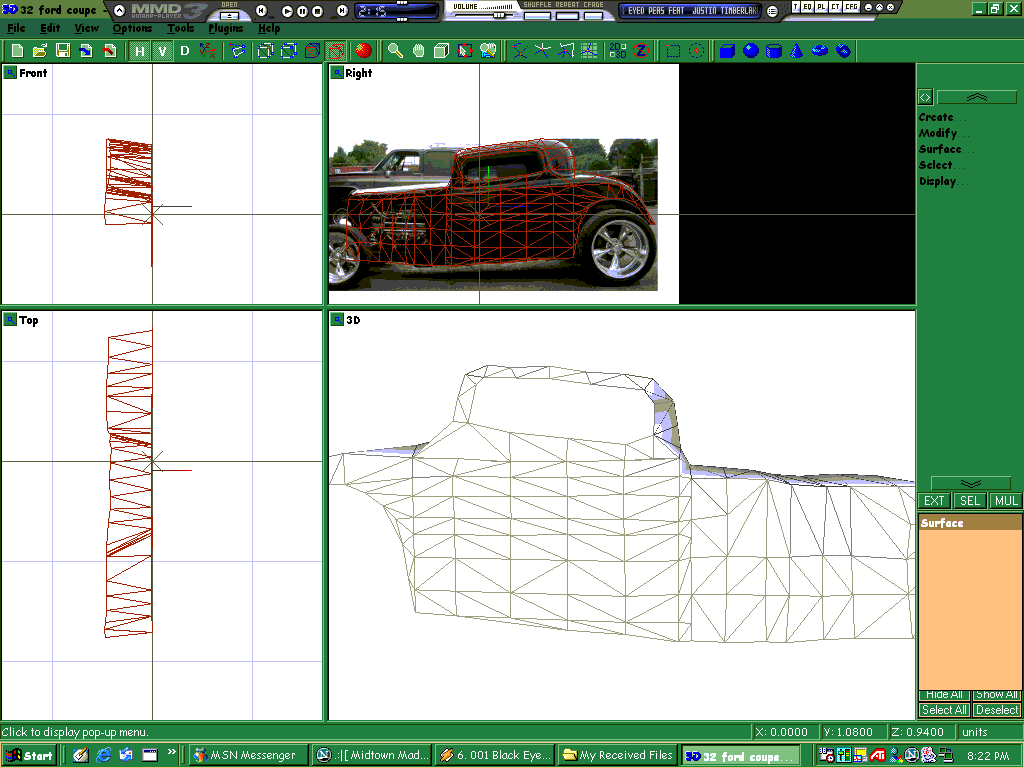Expand the Create section in the side panel
Image resolution: width=1024 pixels, height=768 pixels.
(936, 117)
